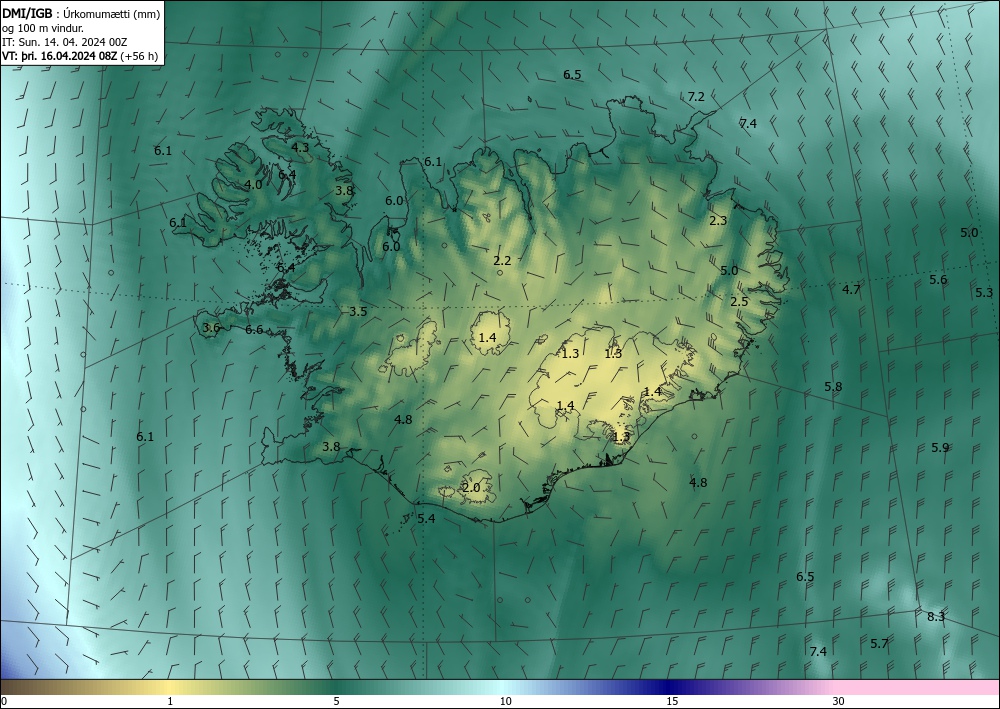Image resolution: width=1000 pixels, height=709 pixels.
Task: Click the 7.4 value near the northeast tip
Action: coord(748,123)
